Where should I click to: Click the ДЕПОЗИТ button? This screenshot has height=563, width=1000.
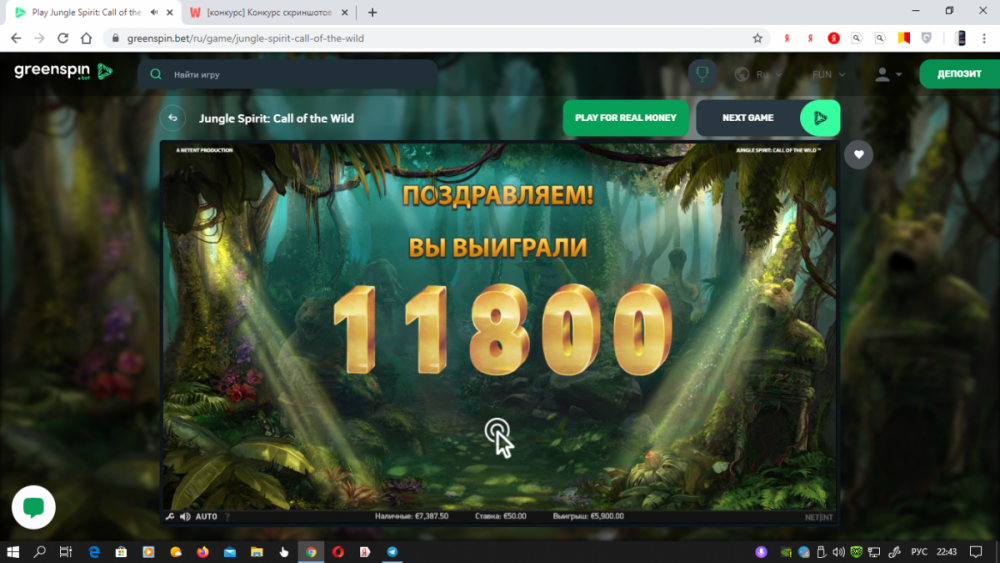(959, 74)
